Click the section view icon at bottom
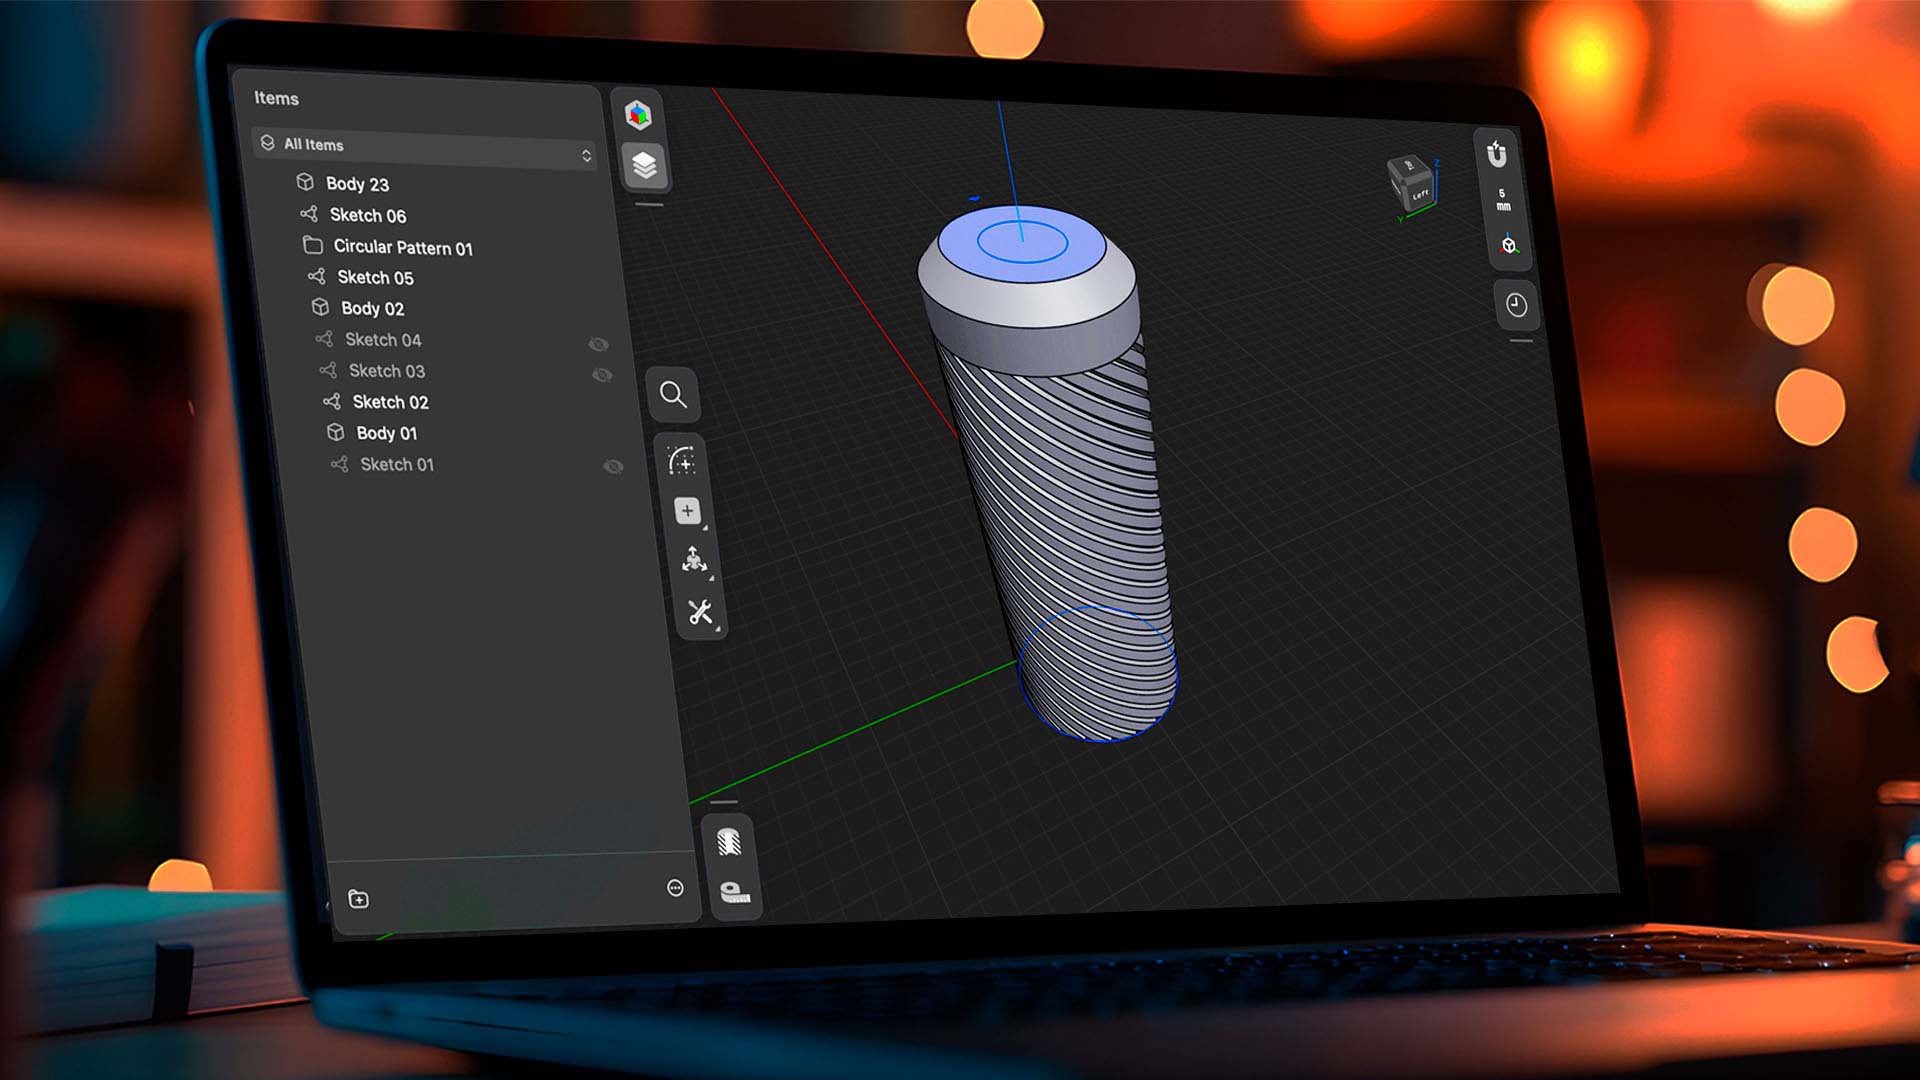 [729, 843]
